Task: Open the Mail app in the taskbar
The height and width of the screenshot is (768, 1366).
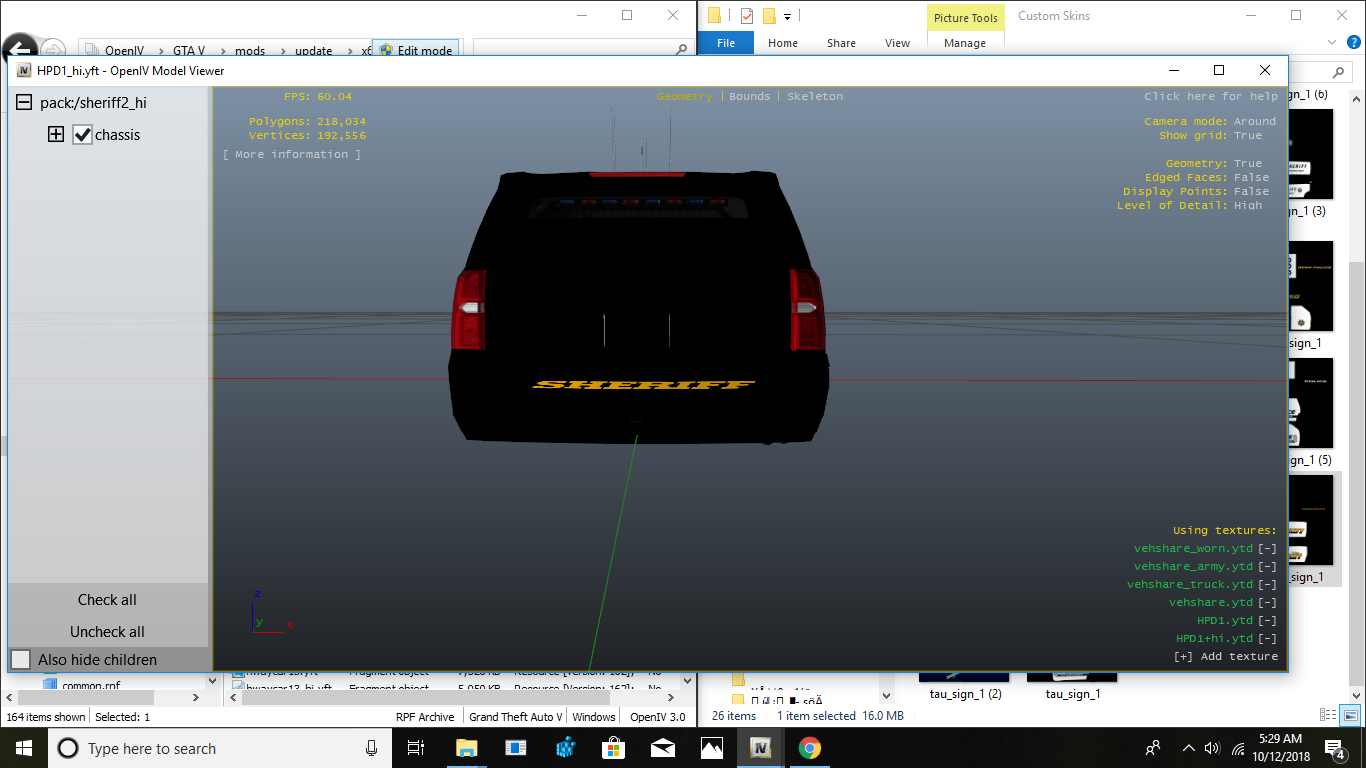Action: 662,748
